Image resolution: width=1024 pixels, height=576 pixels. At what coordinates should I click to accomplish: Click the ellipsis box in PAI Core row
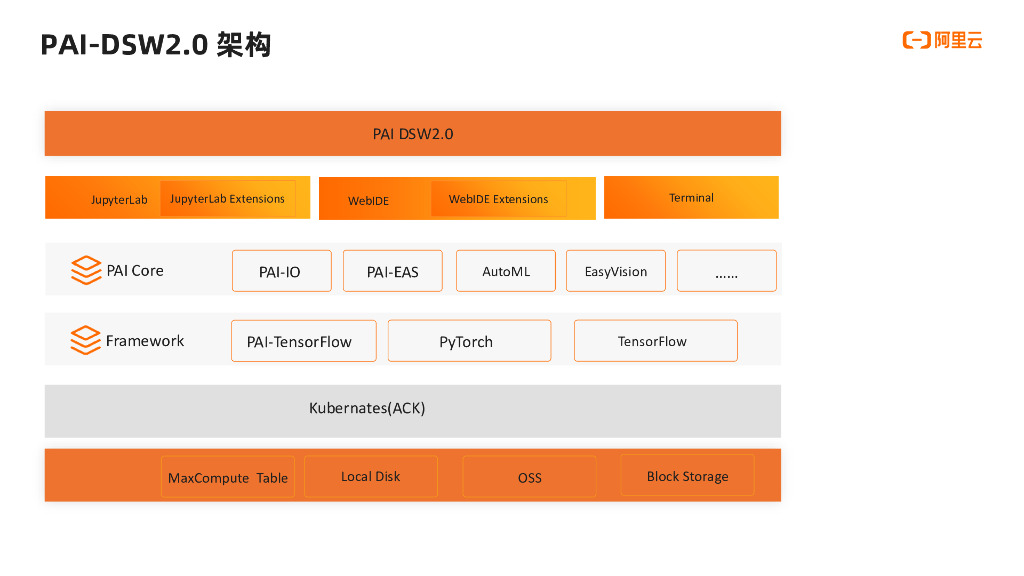click(727, 271)
